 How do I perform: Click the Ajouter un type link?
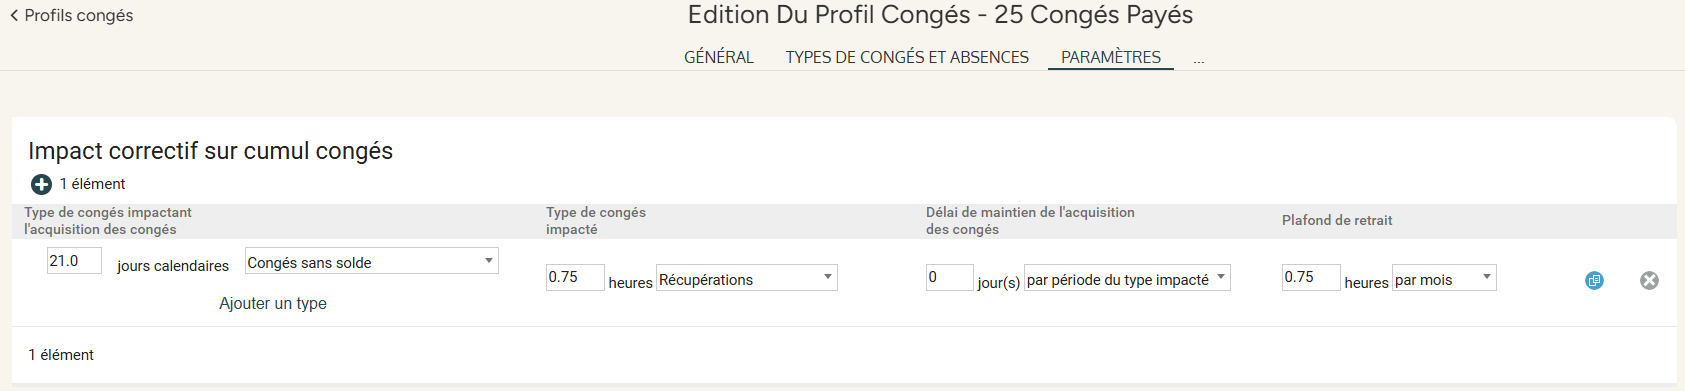pyautogui.click(x=273, y=303)
